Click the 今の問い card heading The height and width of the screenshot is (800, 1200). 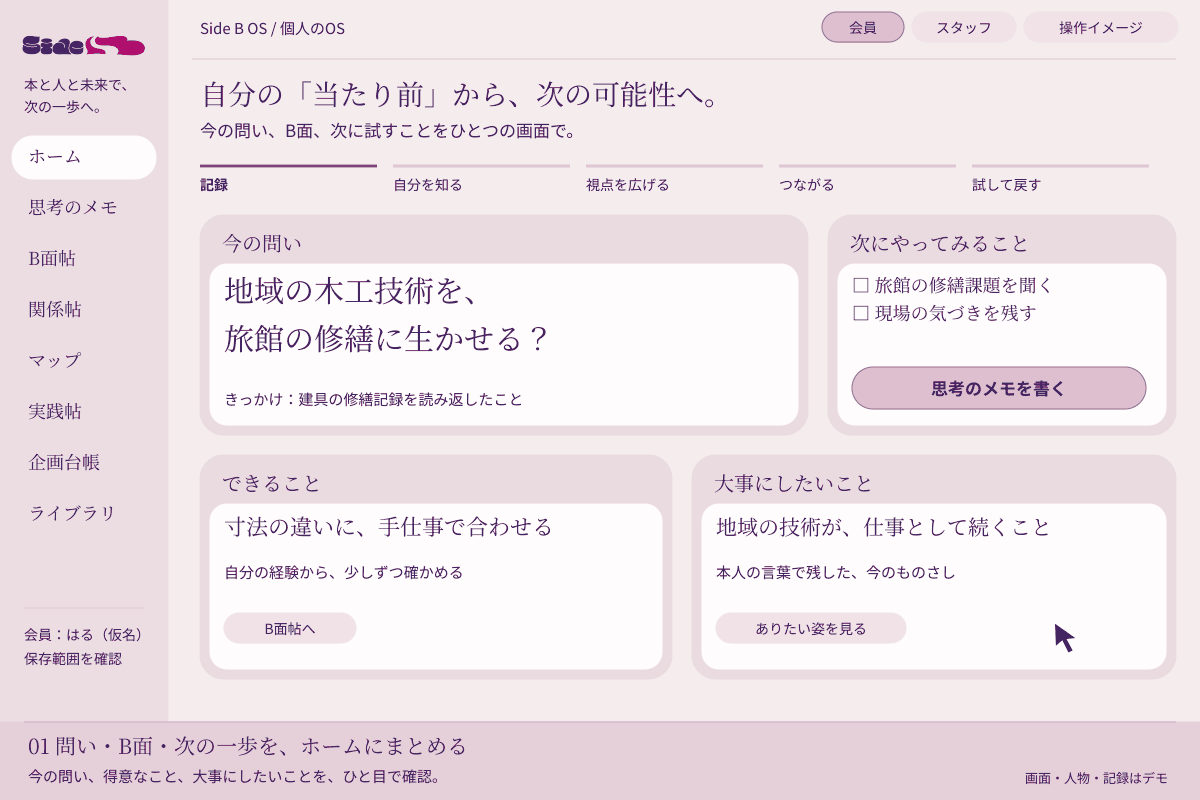[262, 243]
